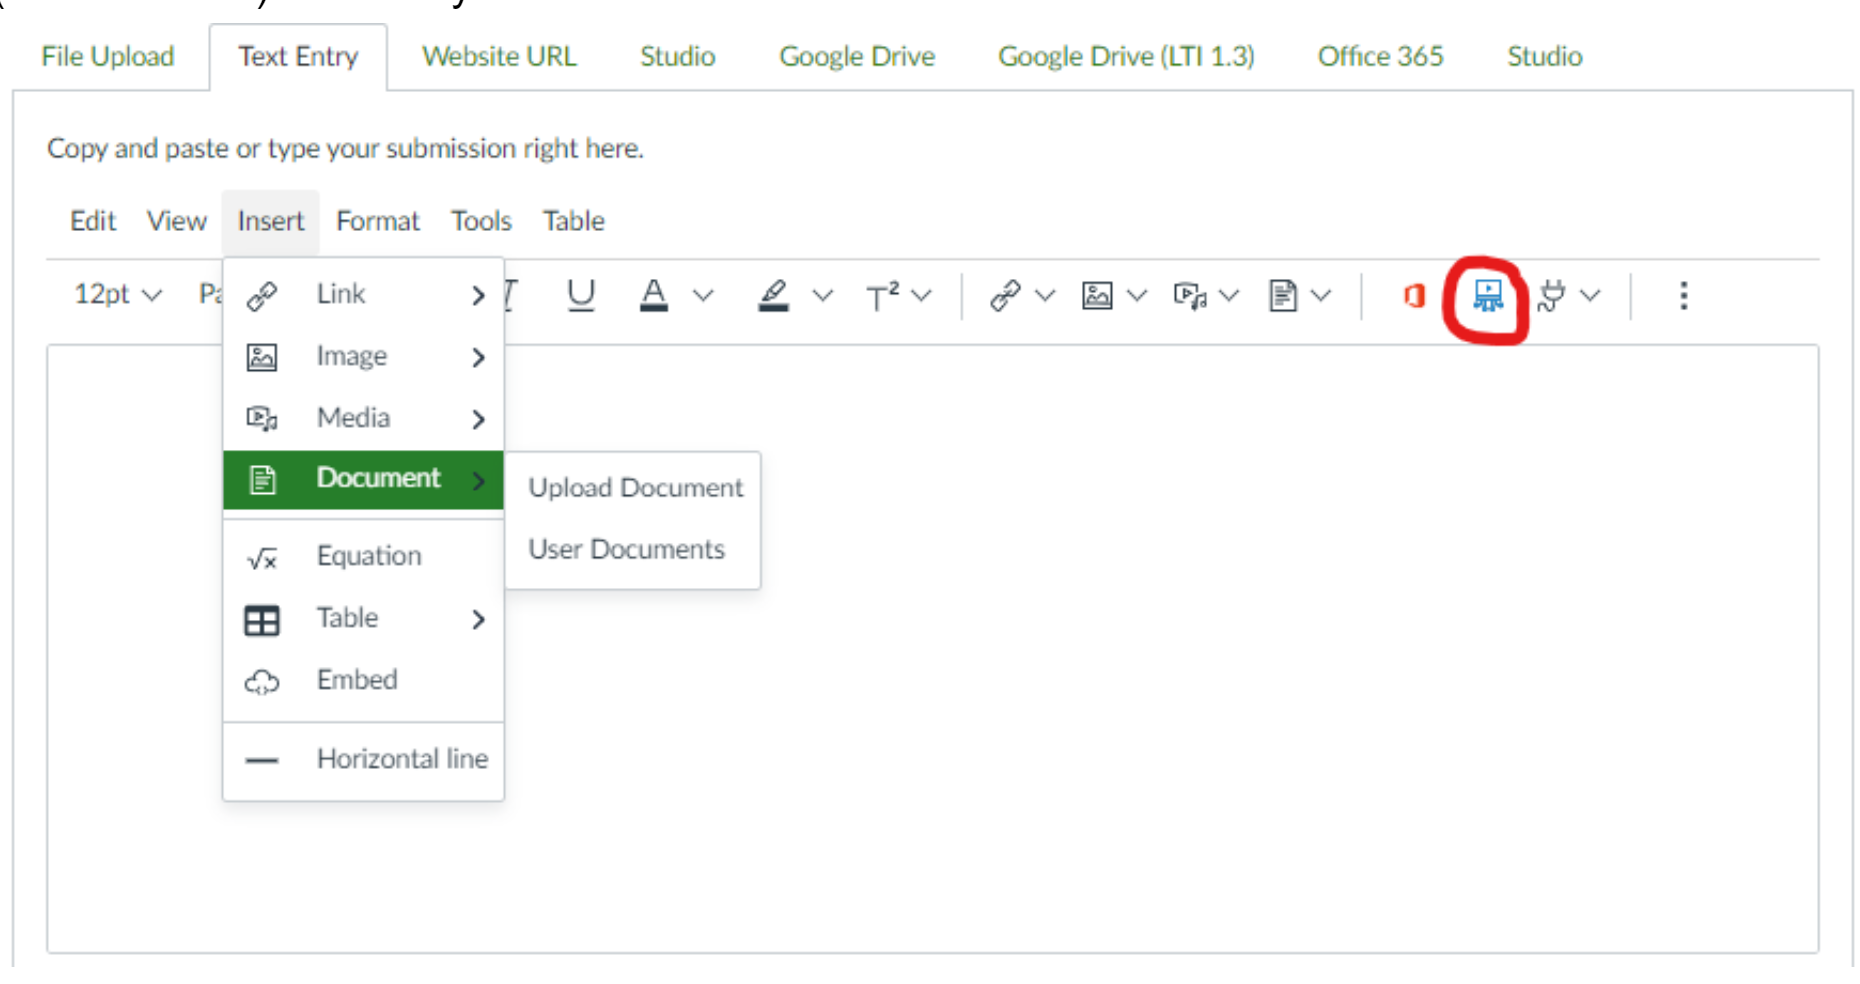Choose Media from the Insert menu
This screenshot has width=1860, height=984.
pyautogui.click(x=364, y=418)
